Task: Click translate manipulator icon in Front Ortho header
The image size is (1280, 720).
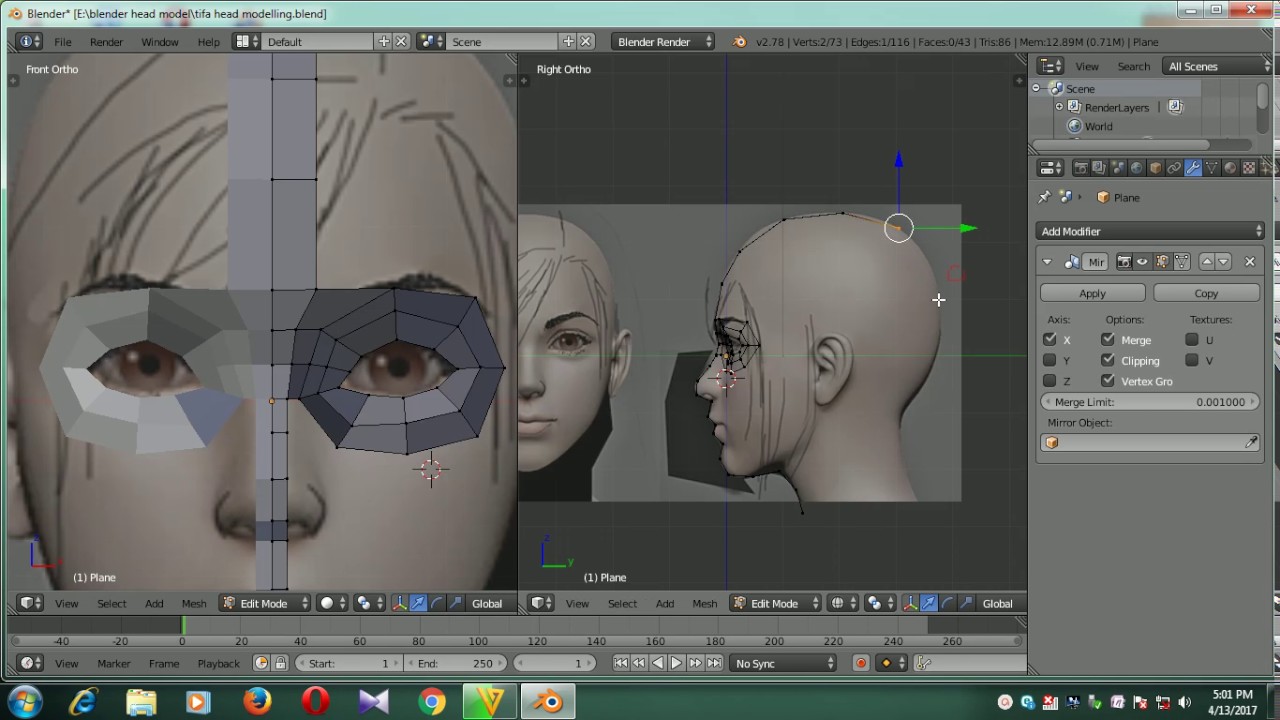Action: tap(418, 603)
